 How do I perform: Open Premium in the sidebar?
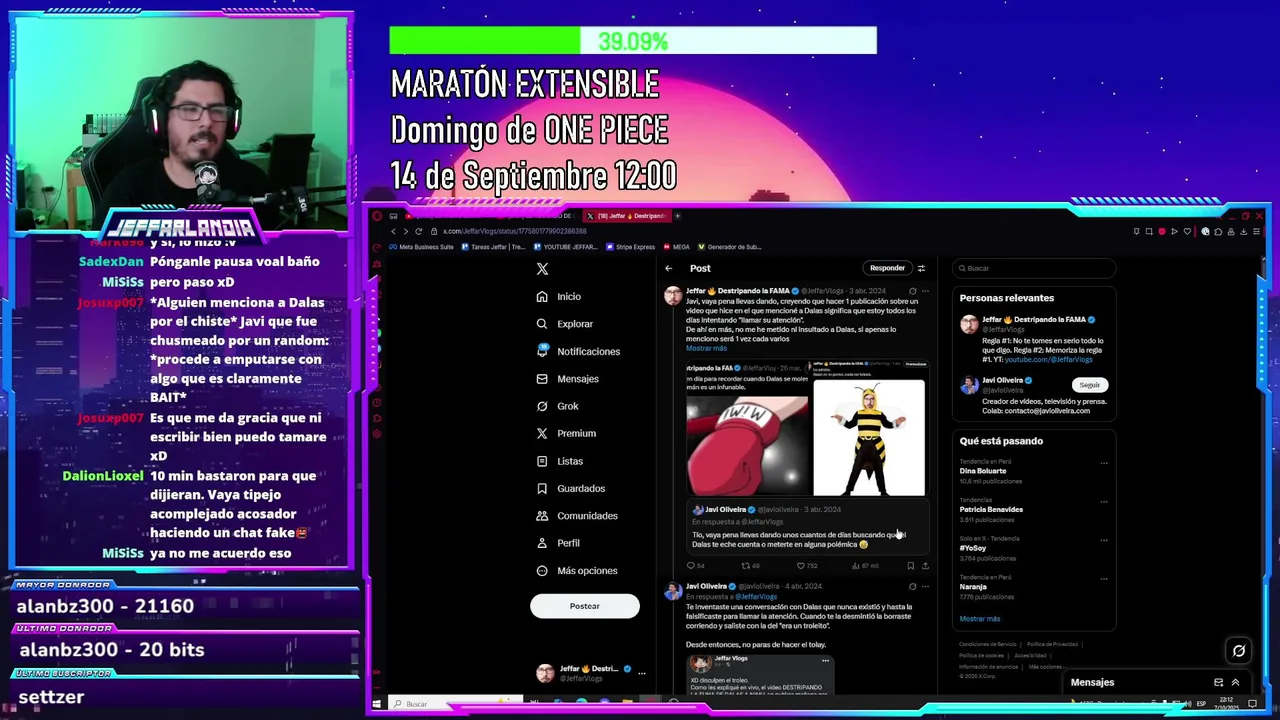(x=566, y=433)
